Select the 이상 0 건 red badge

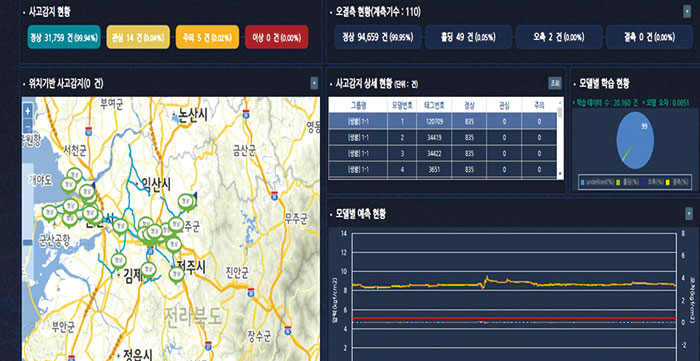coord(277,37)
